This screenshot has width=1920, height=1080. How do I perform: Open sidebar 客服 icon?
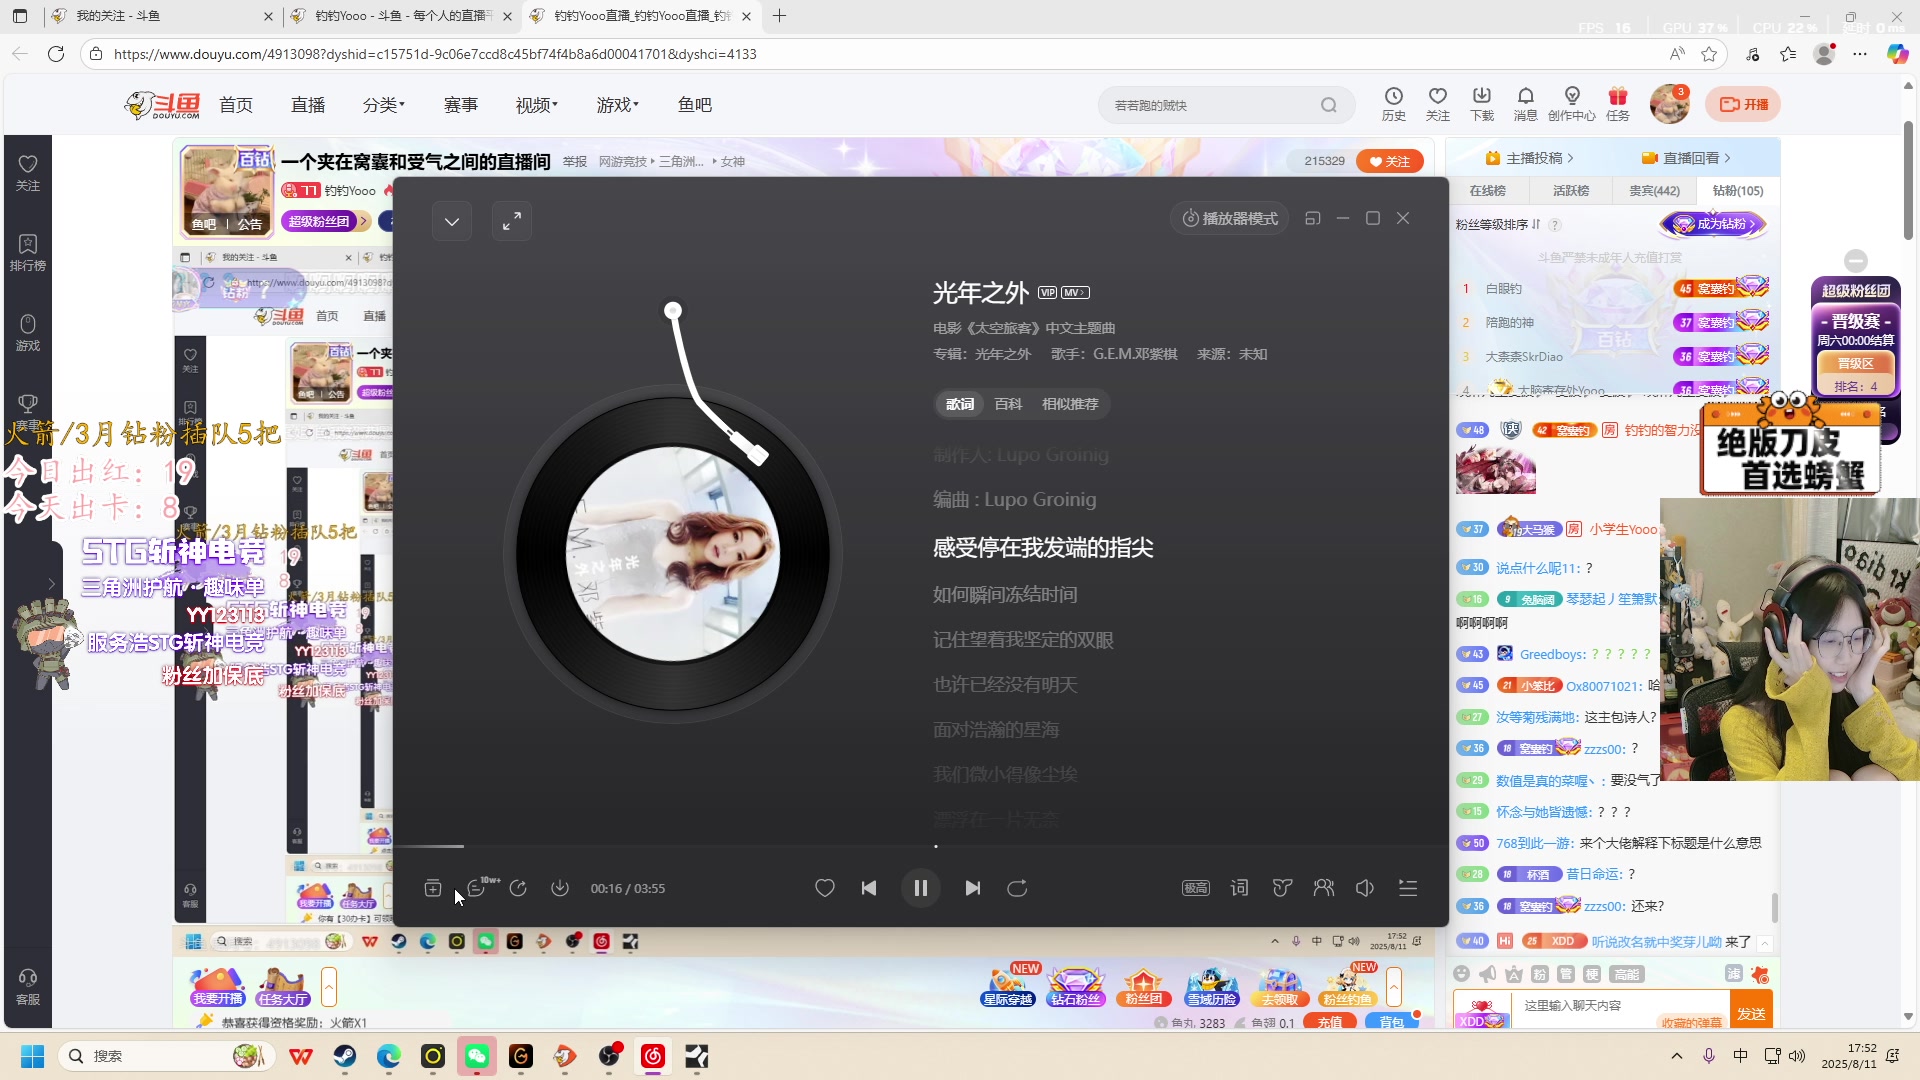[28, 986]
